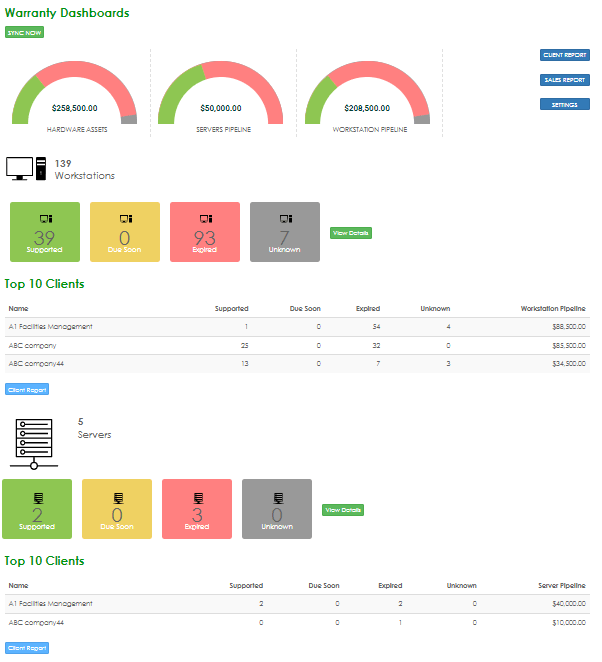Select the red Expired workstations tile
Screen dimensions: 602x662
click(x=205, y=232)
